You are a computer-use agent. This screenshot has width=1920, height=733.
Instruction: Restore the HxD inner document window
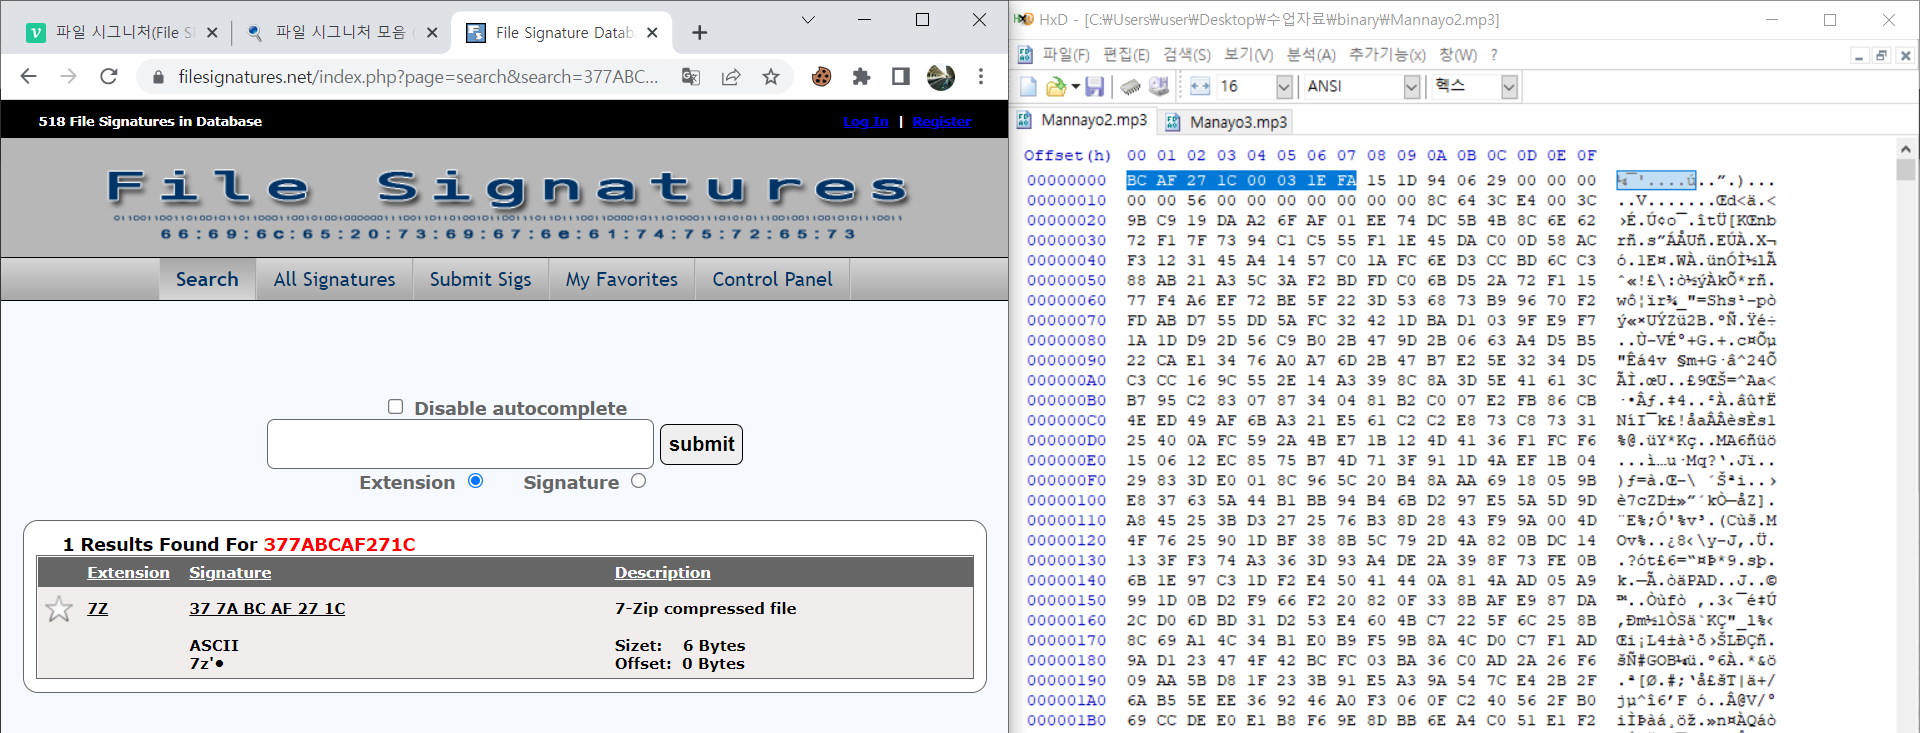coord(1881,56)
